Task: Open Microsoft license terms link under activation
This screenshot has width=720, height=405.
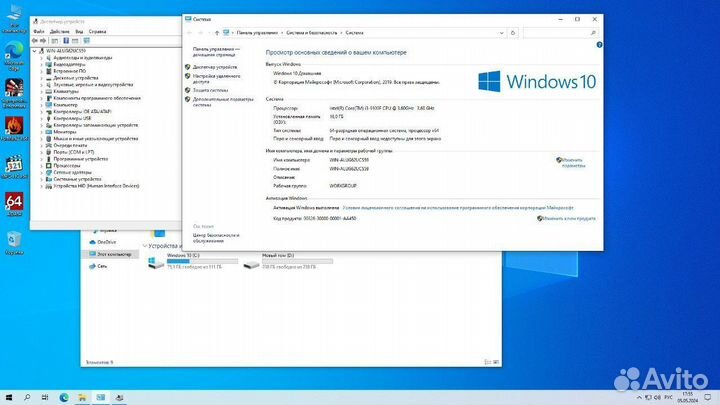Action: tap(458, 208)
